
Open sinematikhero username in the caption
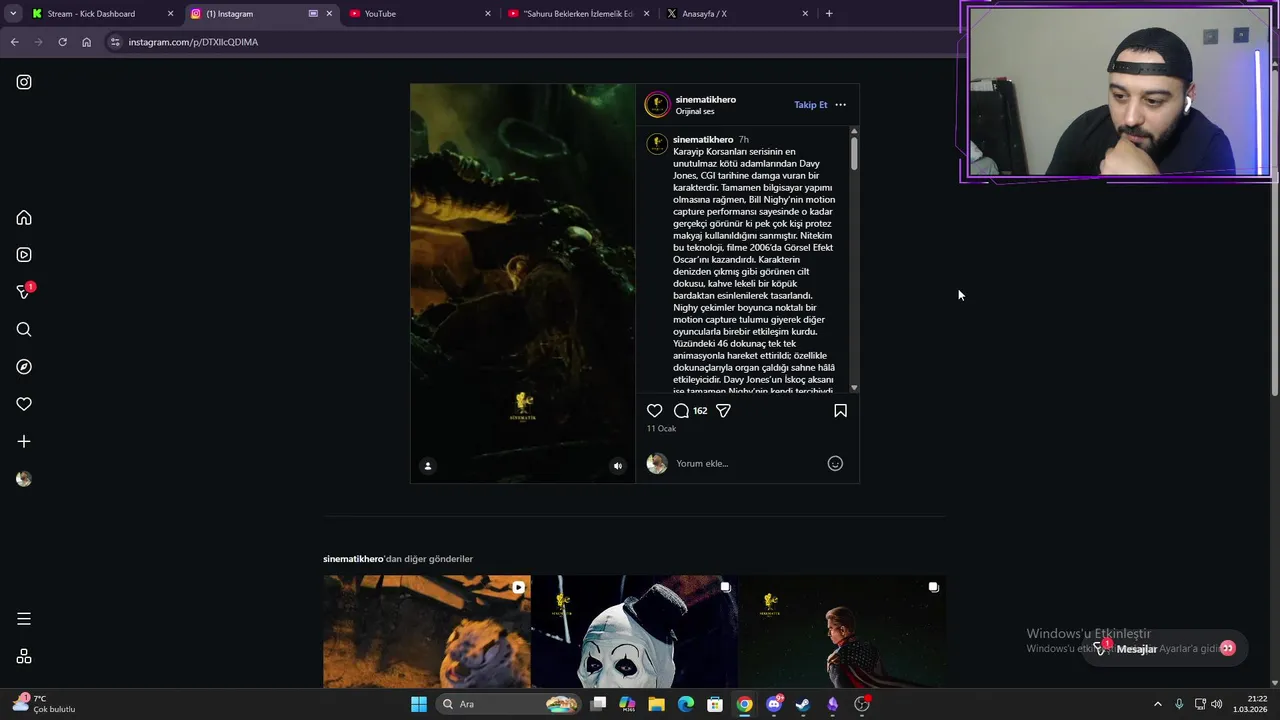point(703,140)
